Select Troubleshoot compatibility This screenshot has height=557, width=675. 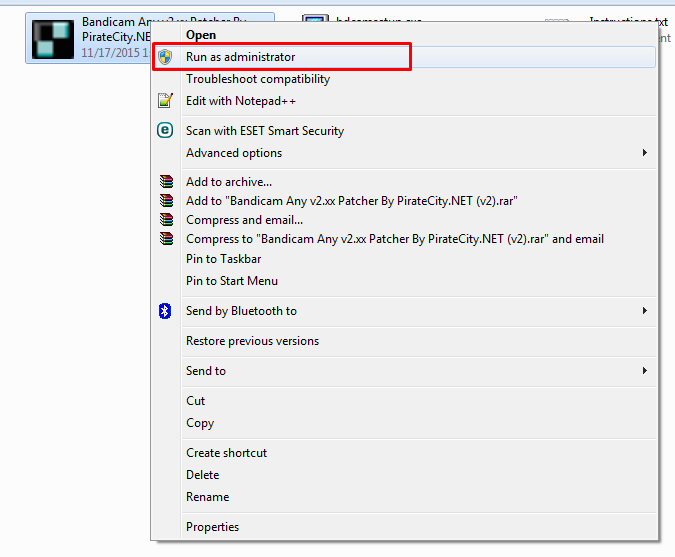[x=258, y=79]
